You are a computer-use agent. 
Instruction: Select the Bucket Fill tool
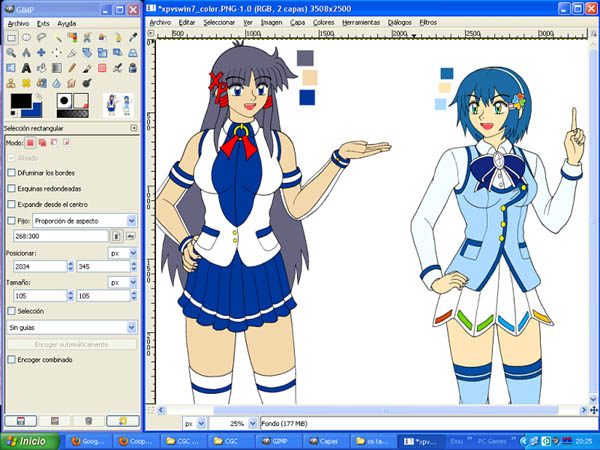click(x=41, y=68)
